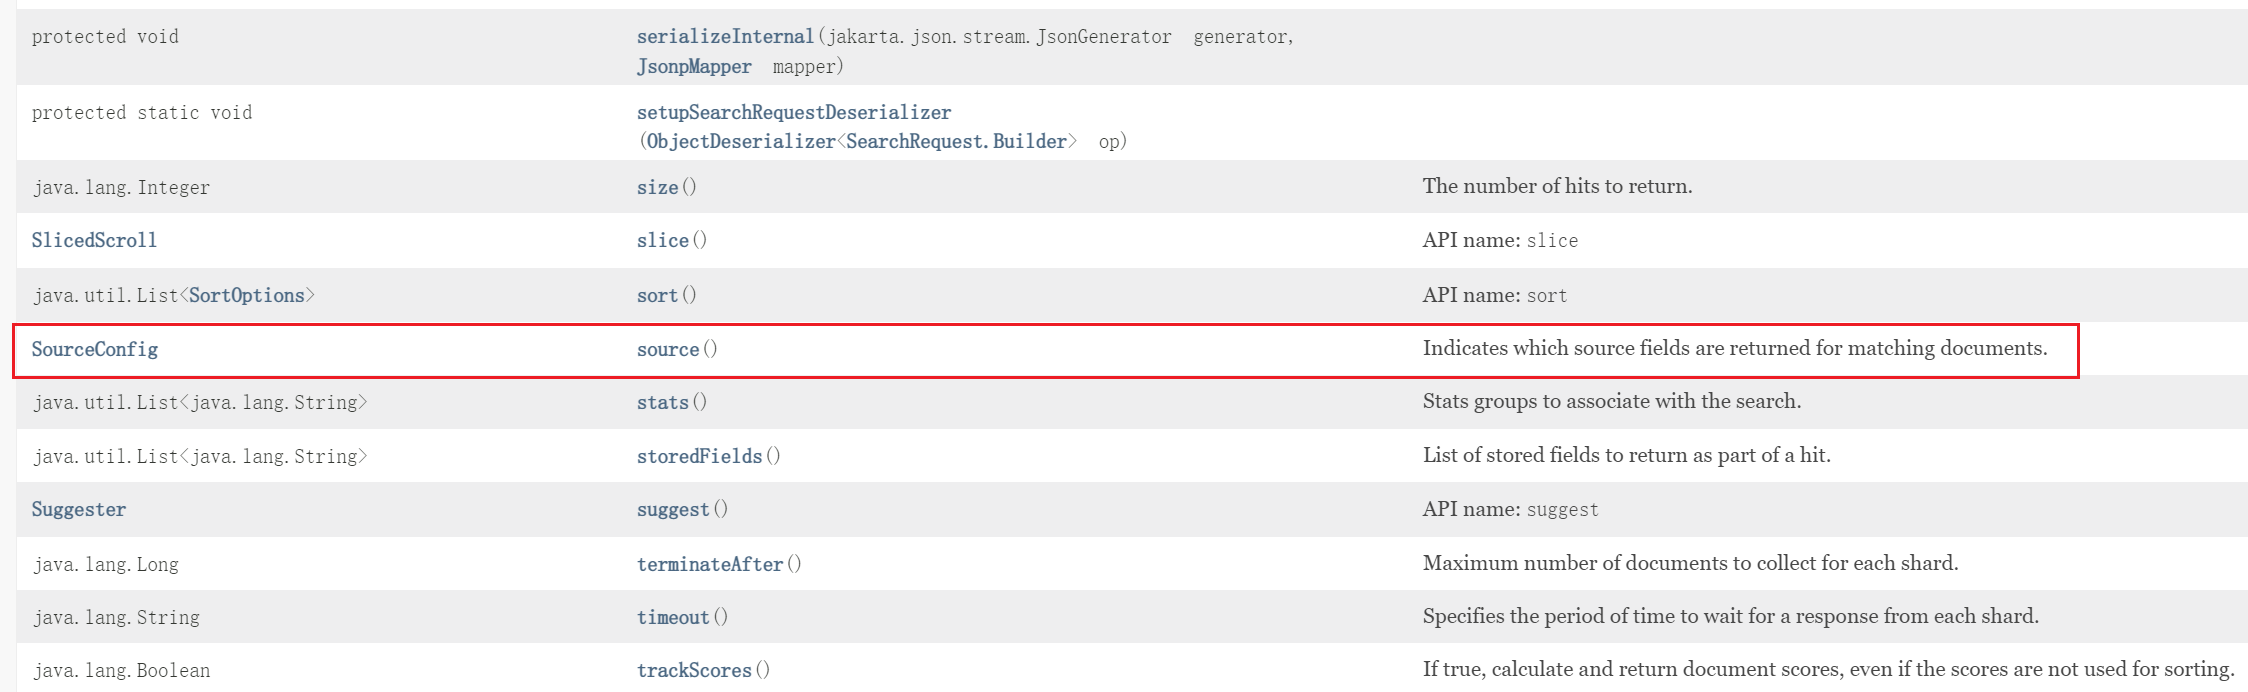
Task: Open the stats() method link
Action: [662, 403]
